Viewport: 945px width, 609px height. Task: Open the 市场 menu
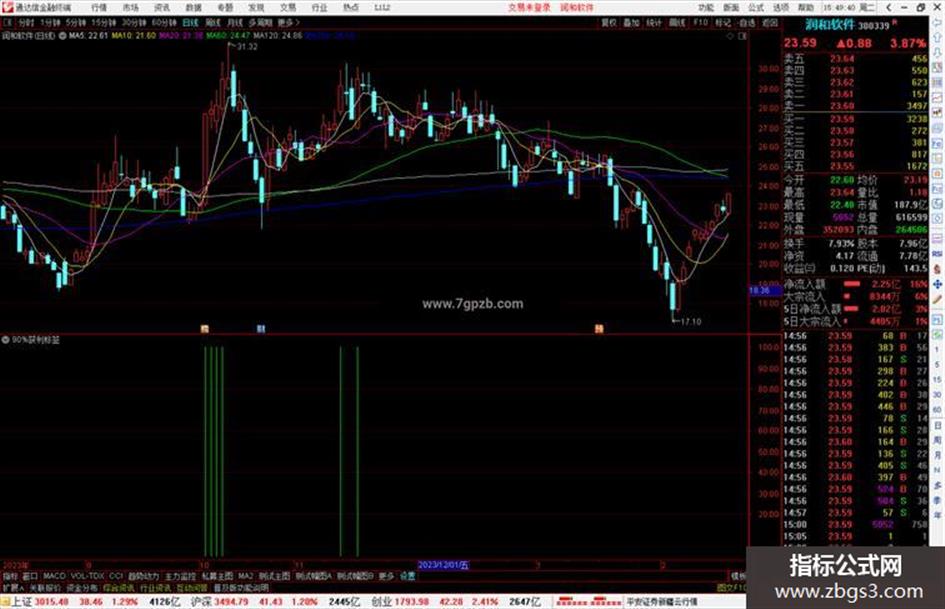130,8
